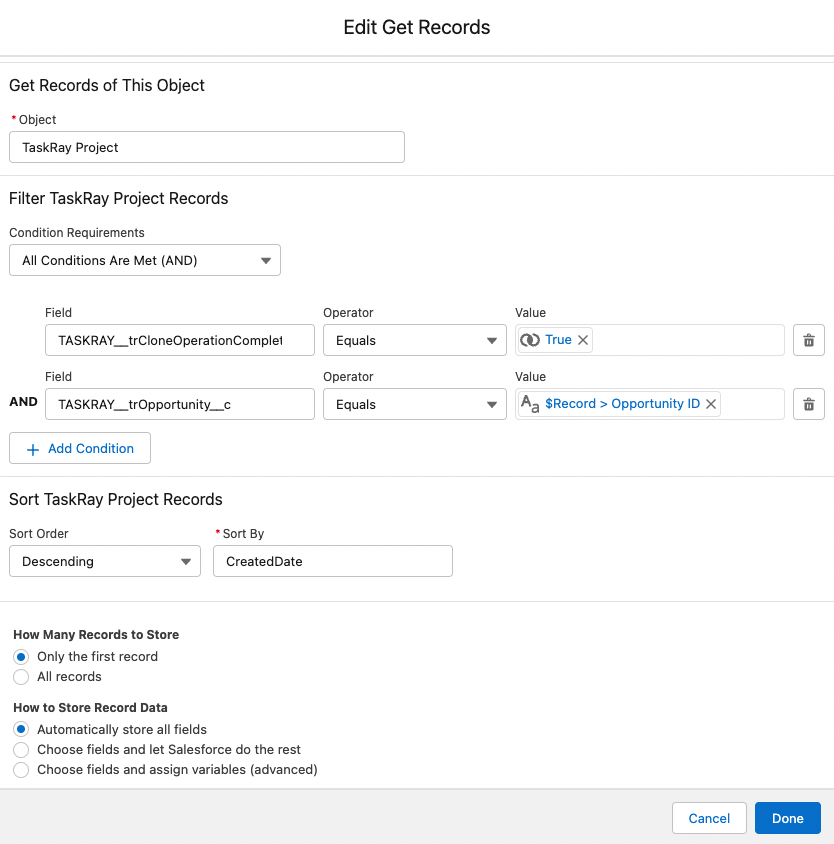Click the Condition Requirements label
This screenshot has width=834, height=844.
pyautogui.click(x=77, y=233)
